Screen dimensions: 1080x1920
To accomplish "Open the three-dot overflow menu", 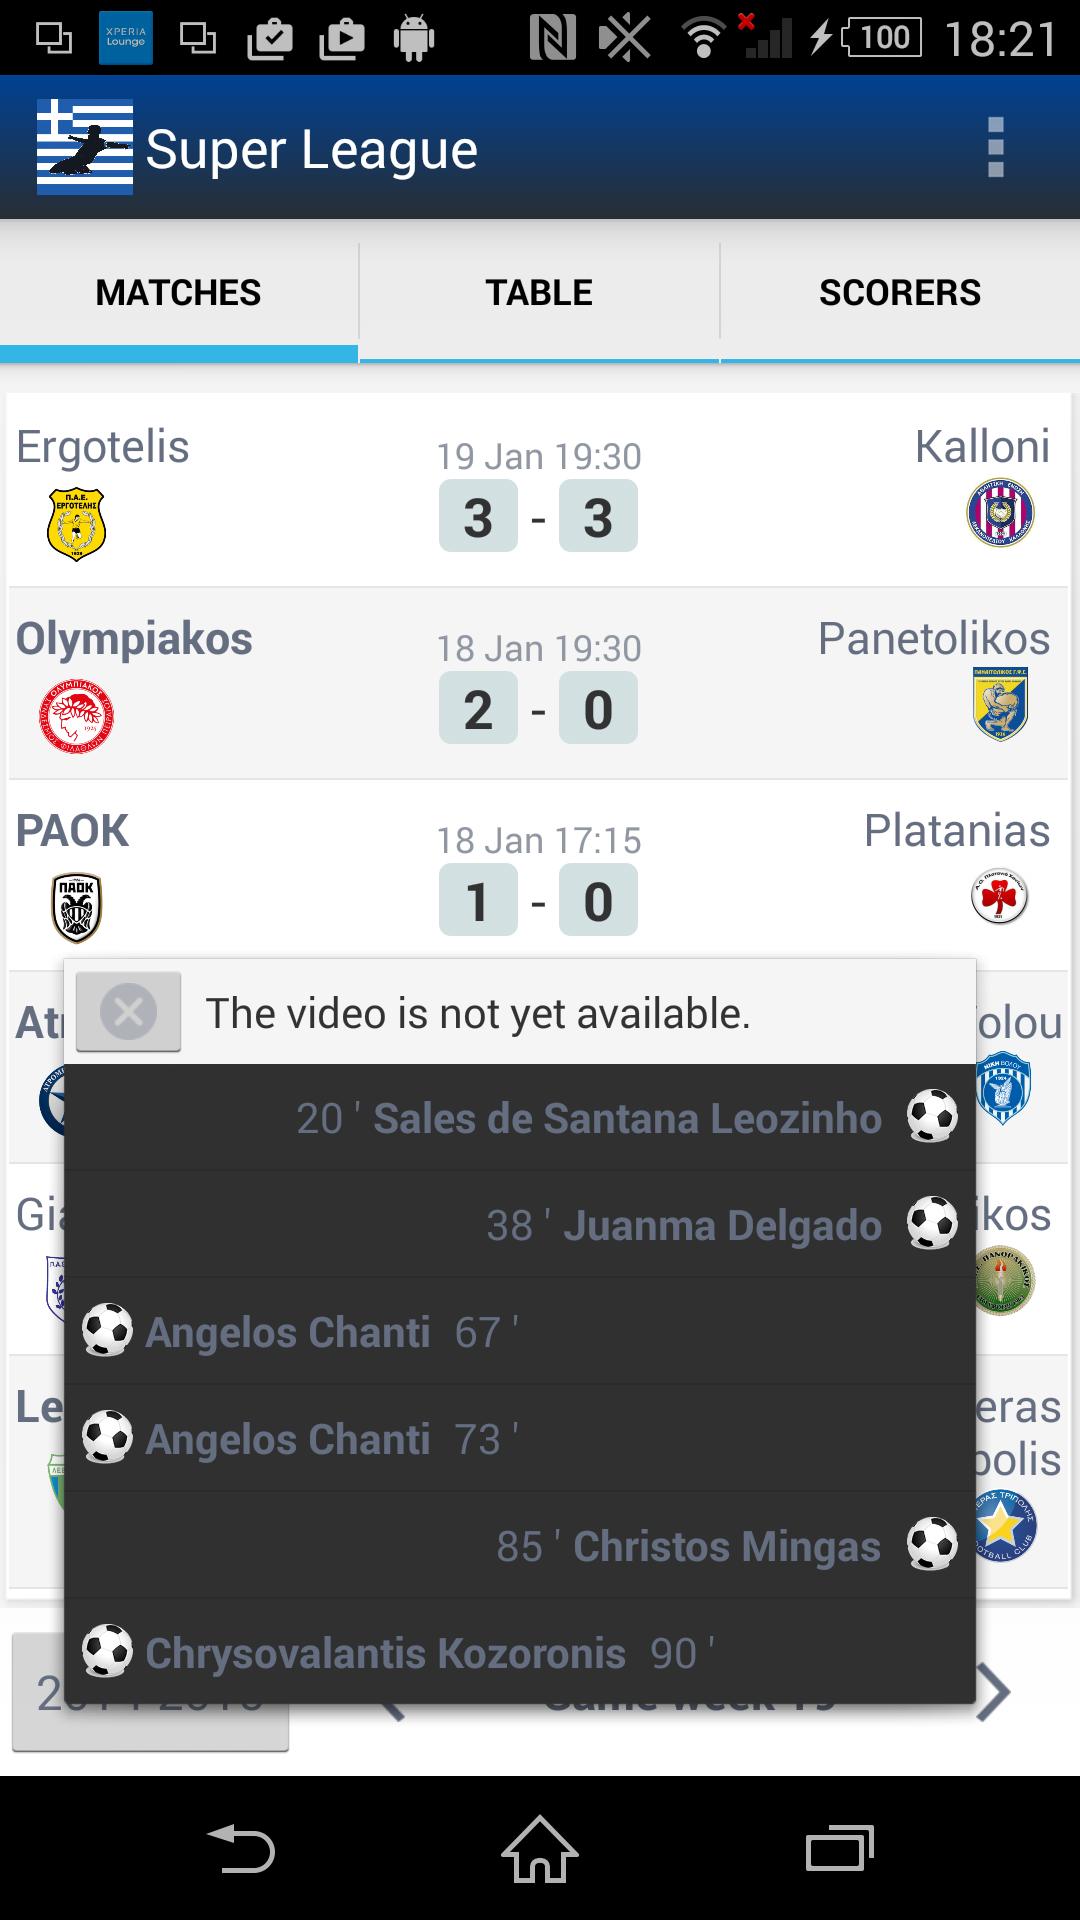I will [995, 148].
